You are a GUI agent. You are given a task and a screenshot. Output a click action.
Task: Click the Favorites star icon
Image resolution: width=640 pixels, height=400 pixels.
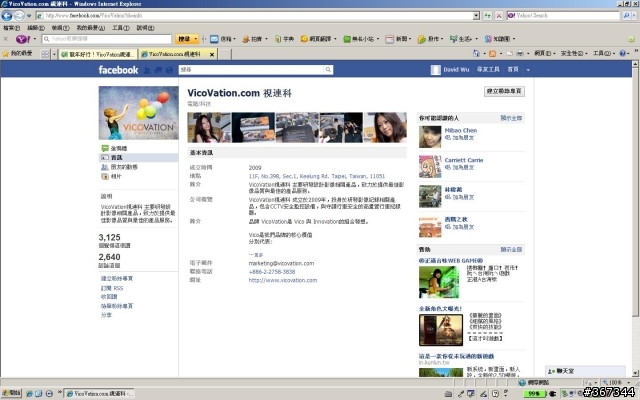pos(6,54)
